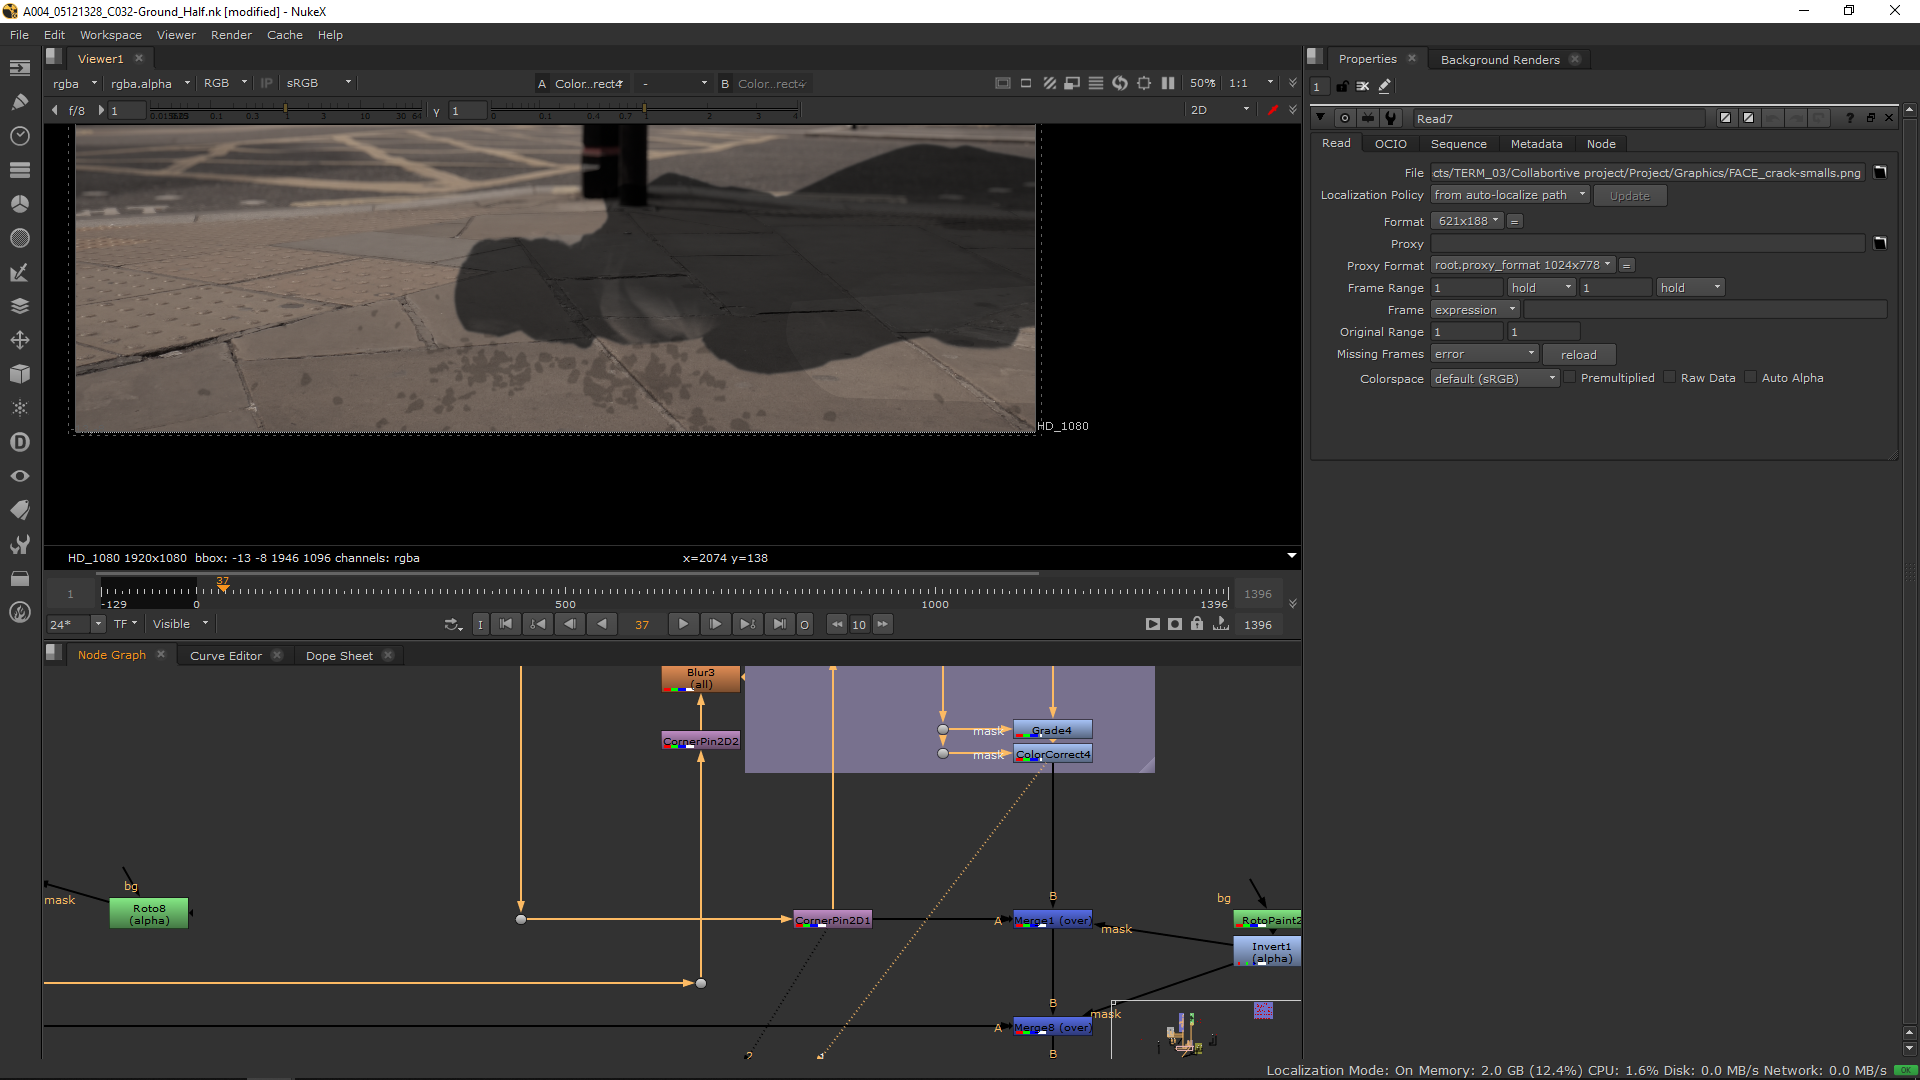This screenshot has width=1920, height=1080.
Task: Open the Deep nodes D icon
Action: pyautogui.click(x=19, y=442)
